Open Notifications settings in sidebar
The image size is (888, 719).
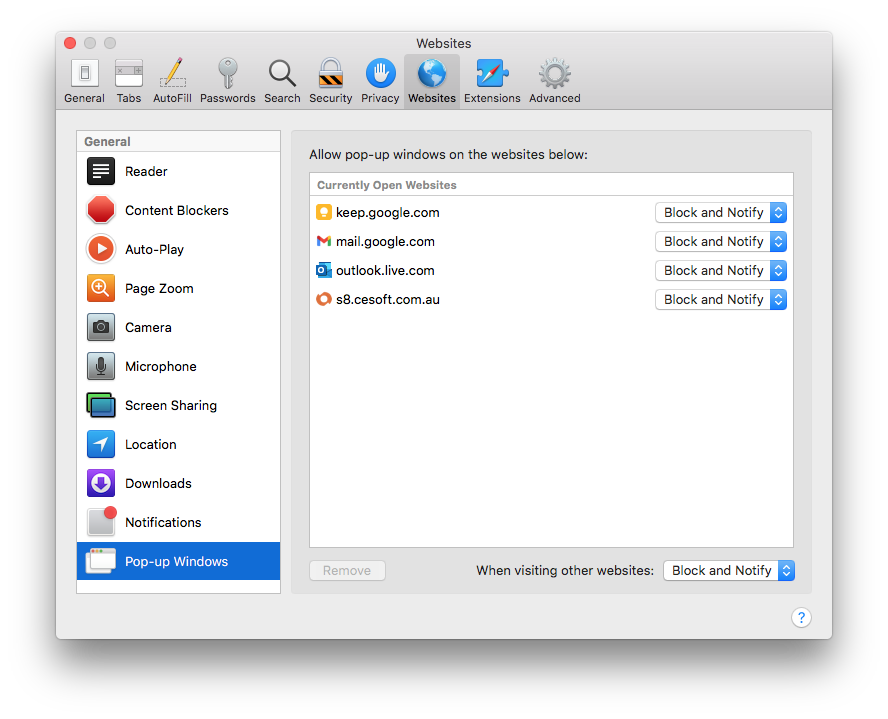coord(163,522)
